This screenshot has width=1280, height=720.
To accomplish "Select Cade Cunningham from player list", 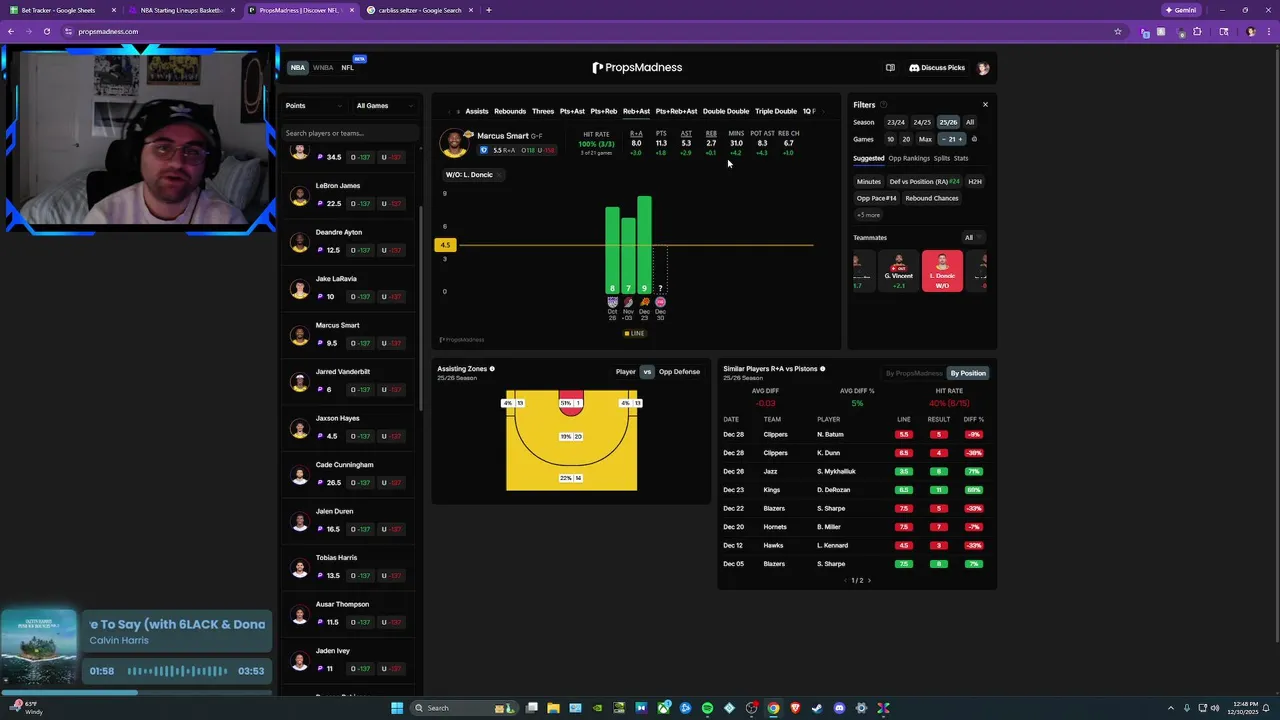I will 349,474.
